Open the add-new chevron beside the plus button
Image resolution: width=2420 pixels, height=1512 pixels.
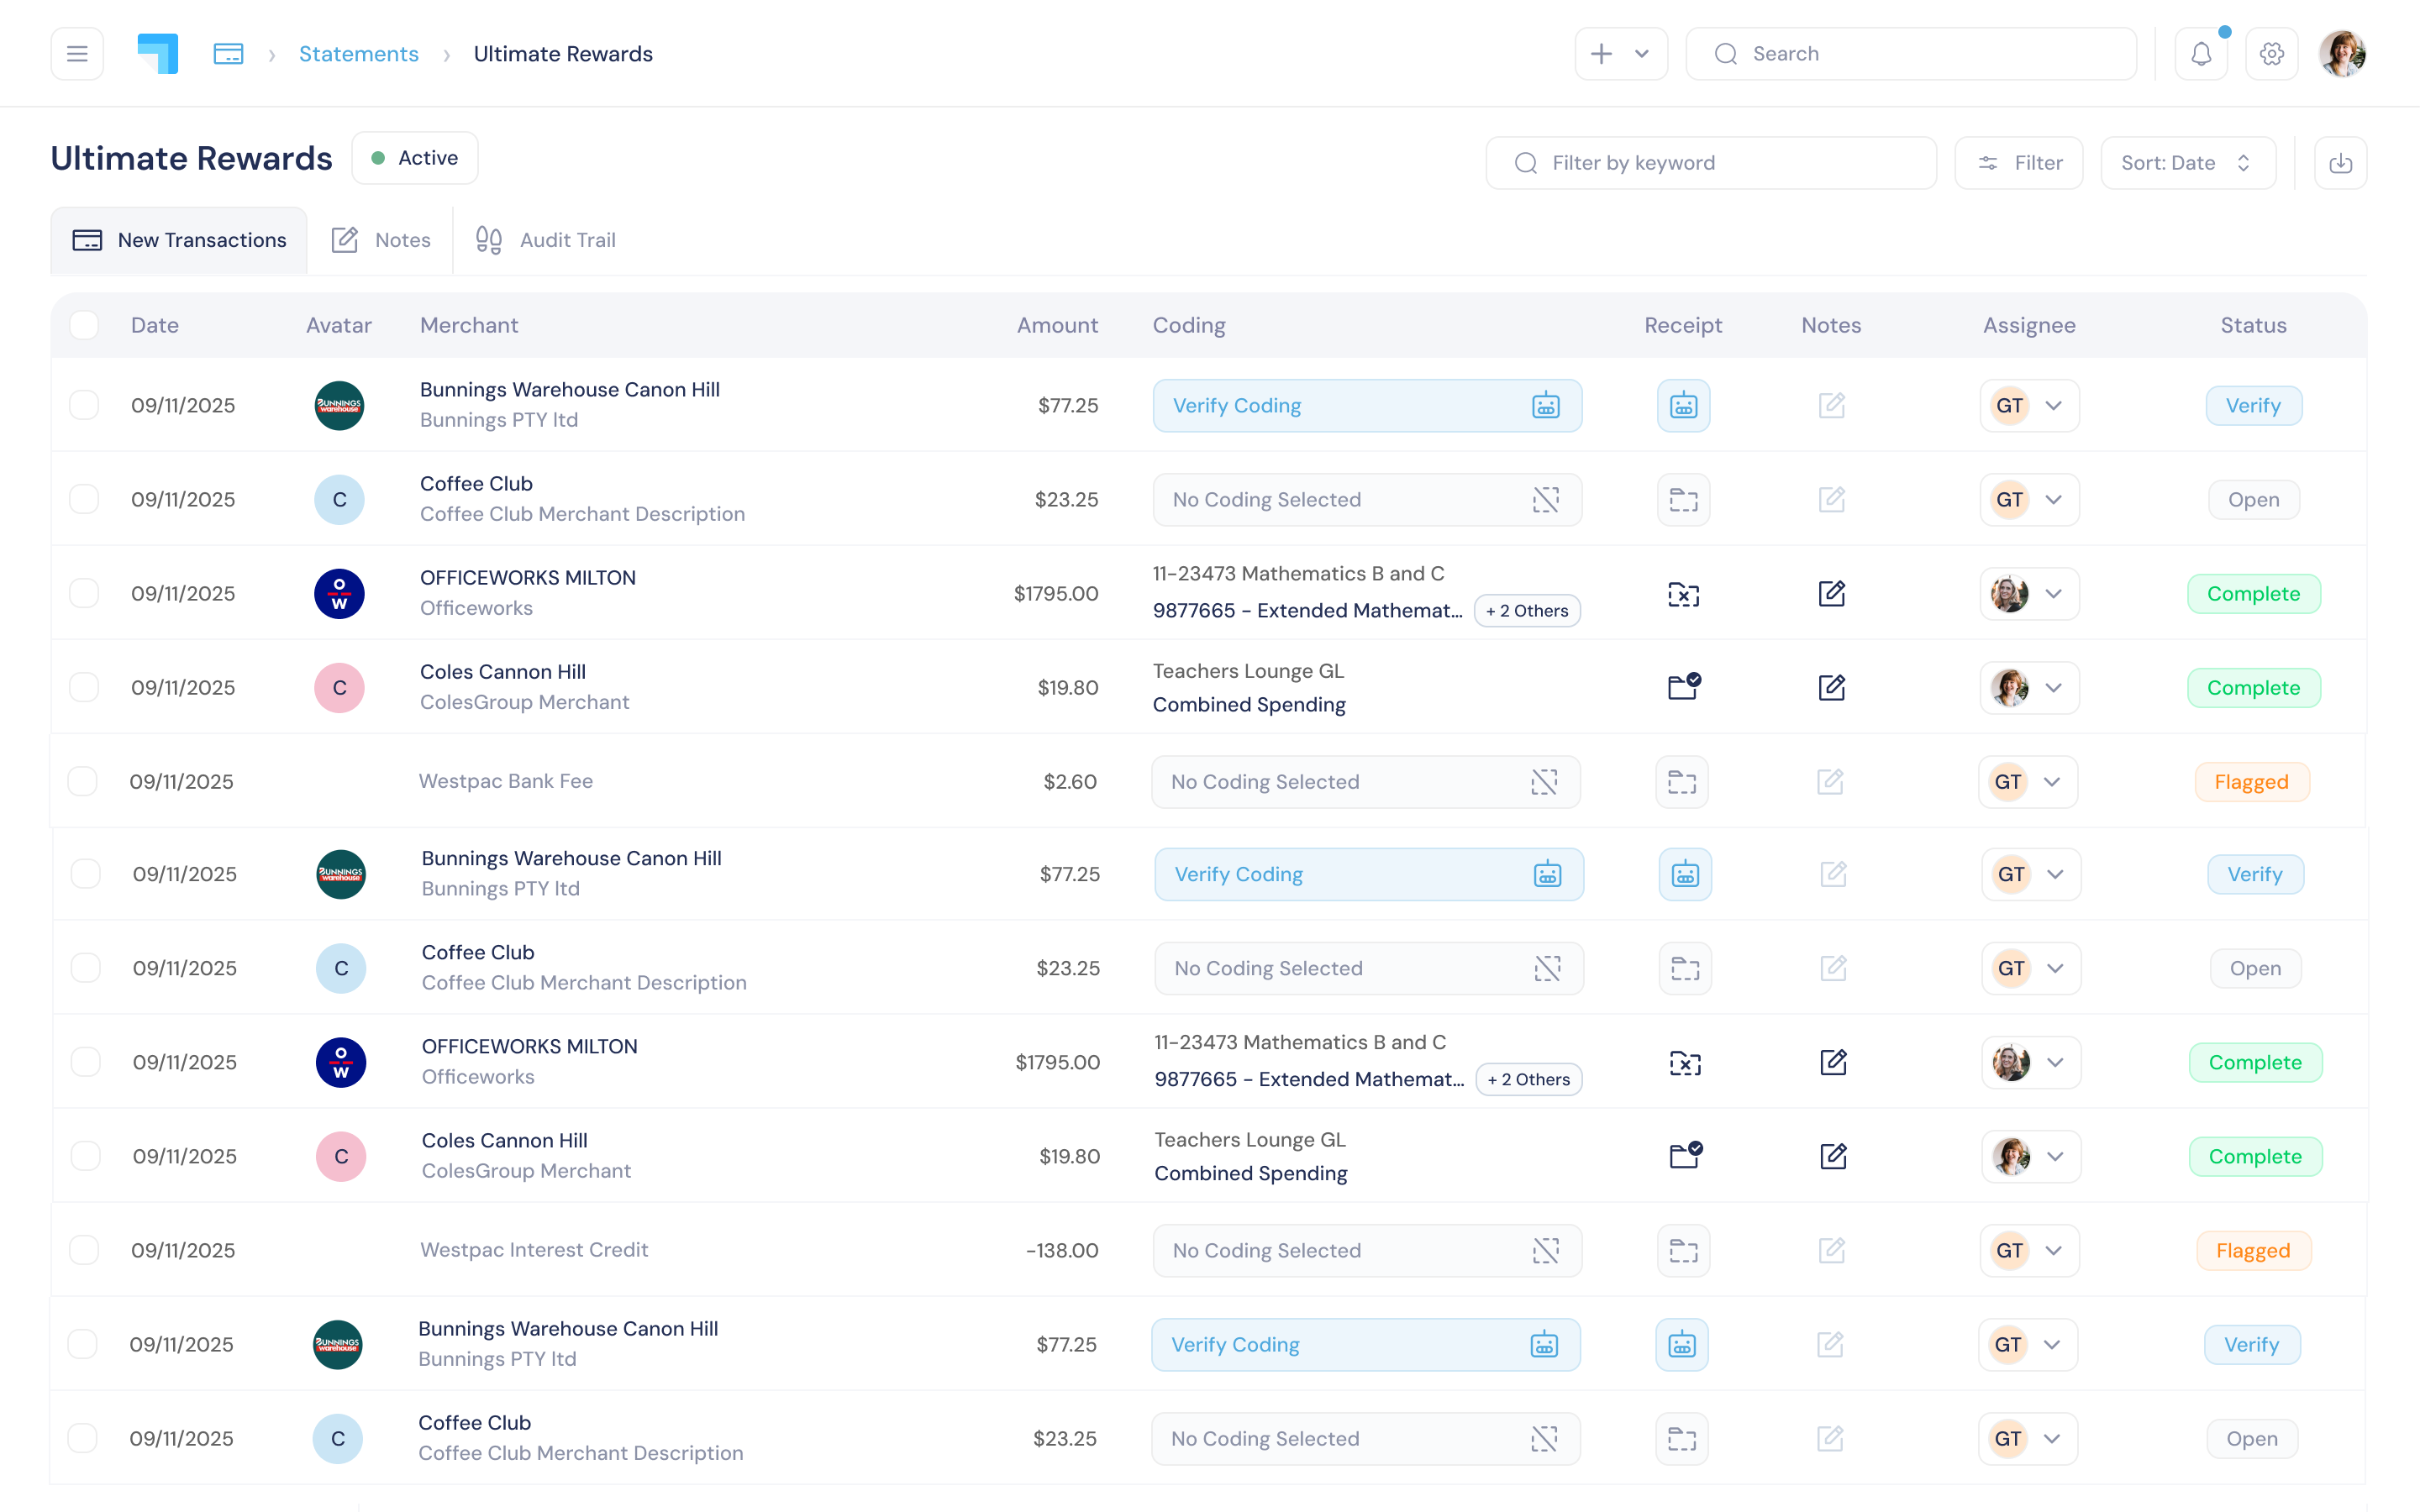tap(1640, 53)
